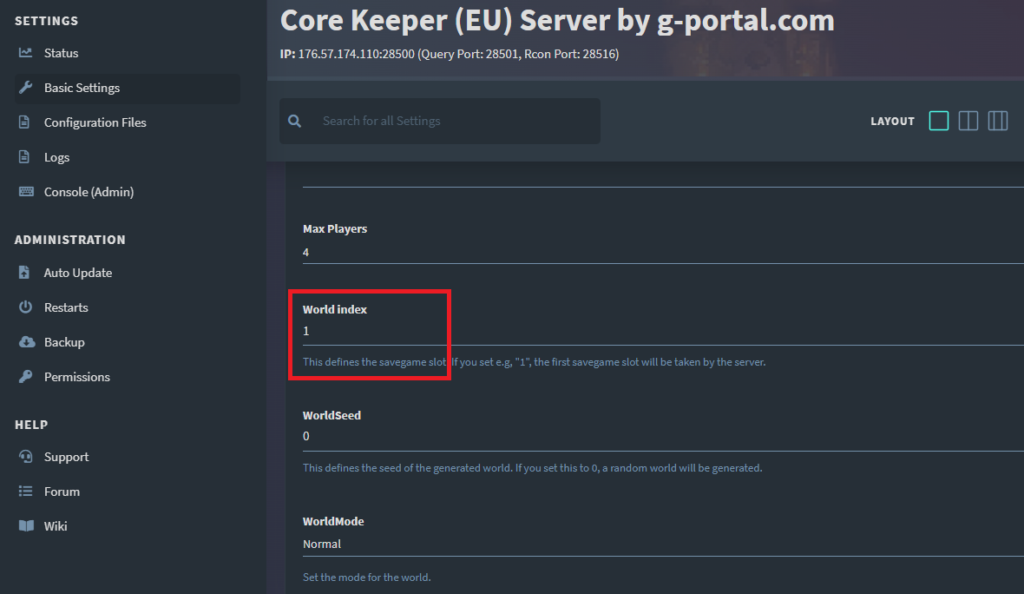Focus the Search for all Settings field
This screenshot has height=594, width=1024.
coord(440,121)
